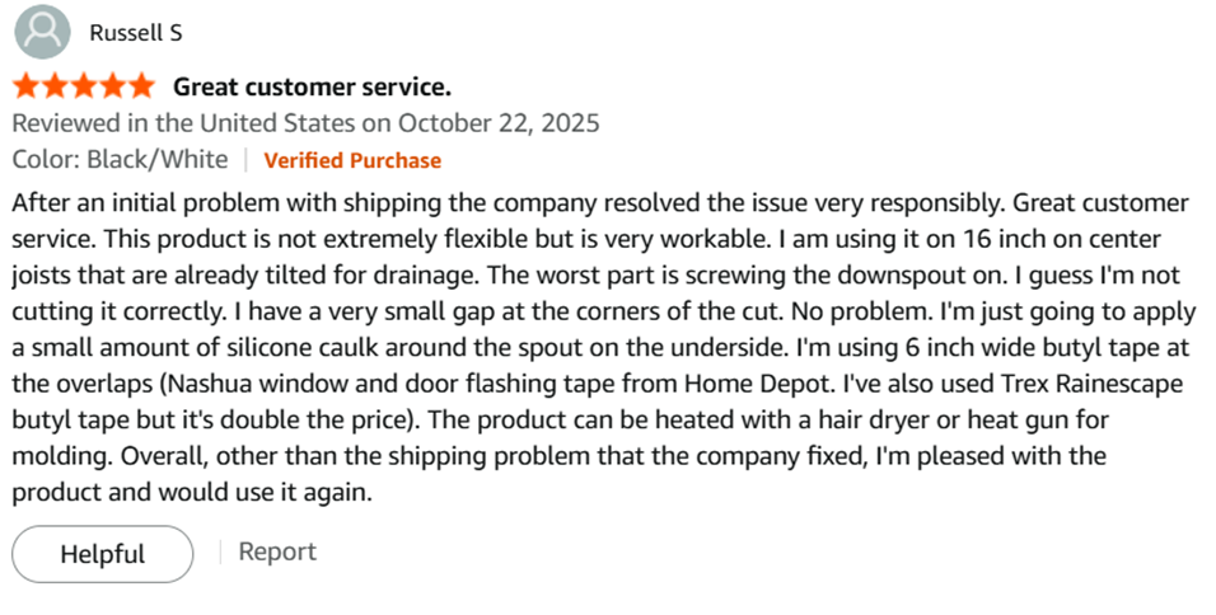Mark this review as Helpful

(103, 554)
